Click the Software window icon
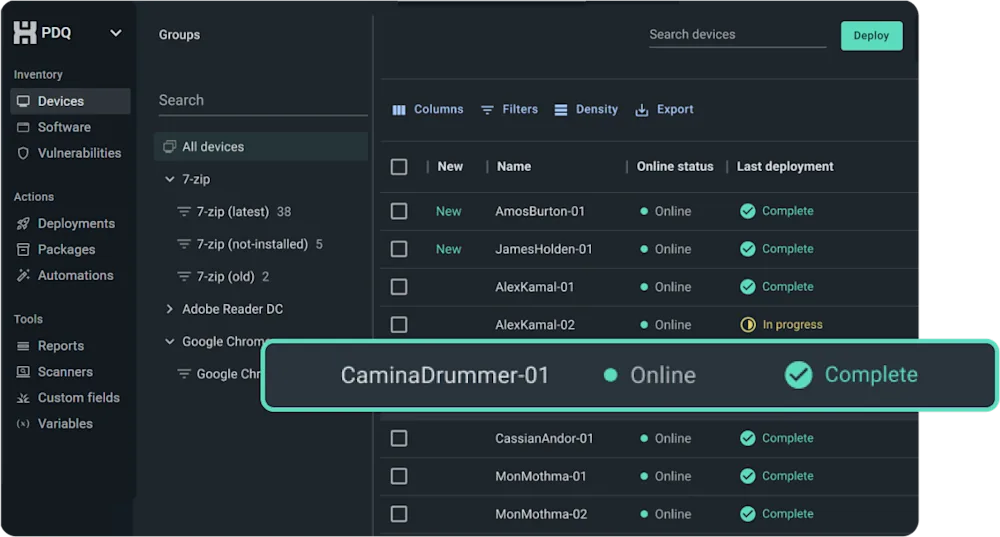1000x537 pixels. coord(23,127)
